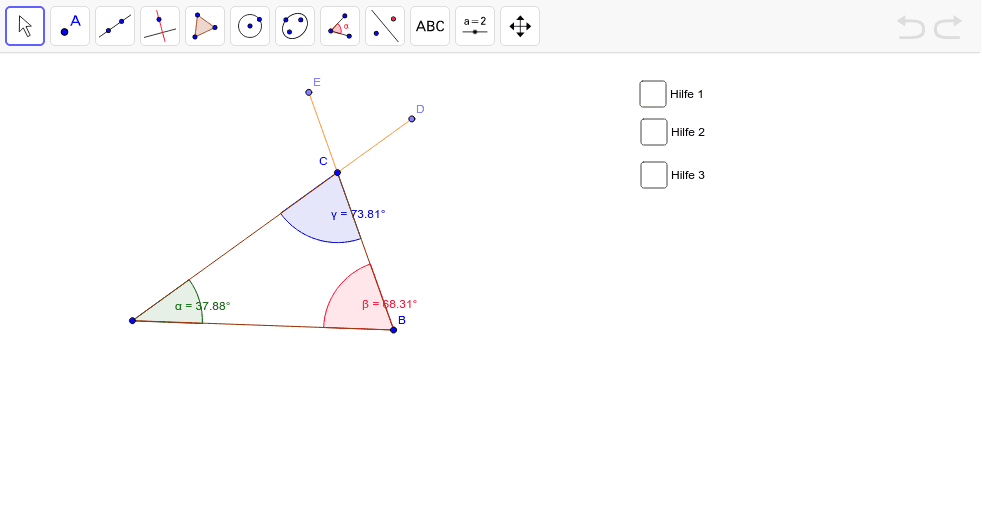Click the unlabeled left triangle vertex
This screenshot has height=506, width=982.
click(132, 321)
